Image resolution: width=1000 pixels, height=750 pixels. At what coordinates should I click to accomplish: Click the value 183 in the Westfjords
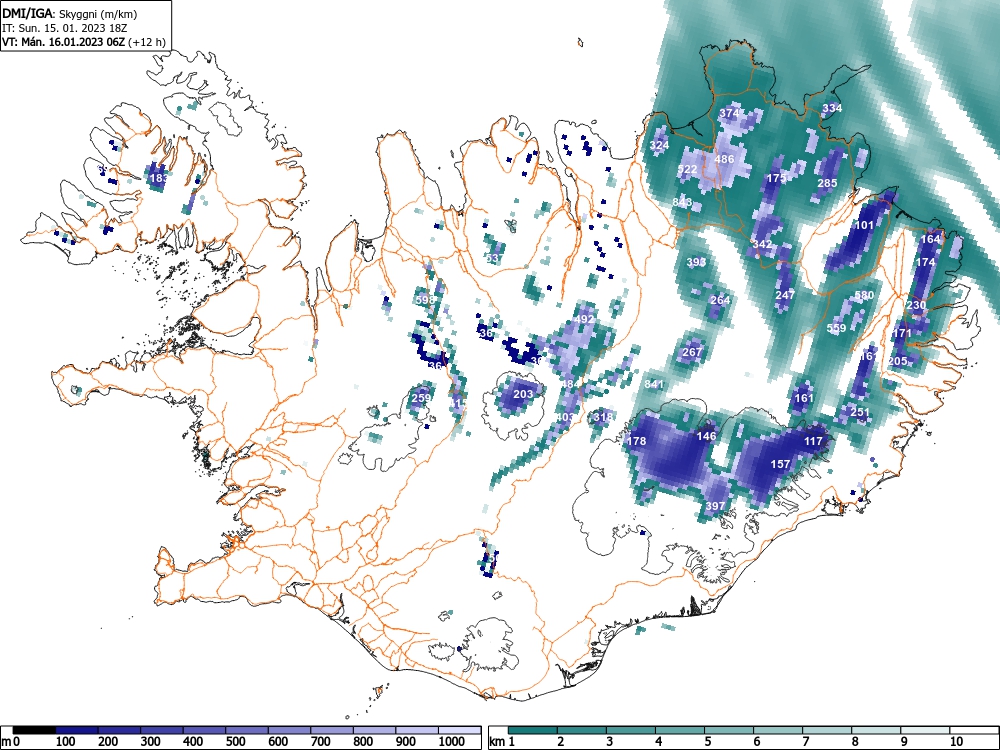click(x=158, y=178)
